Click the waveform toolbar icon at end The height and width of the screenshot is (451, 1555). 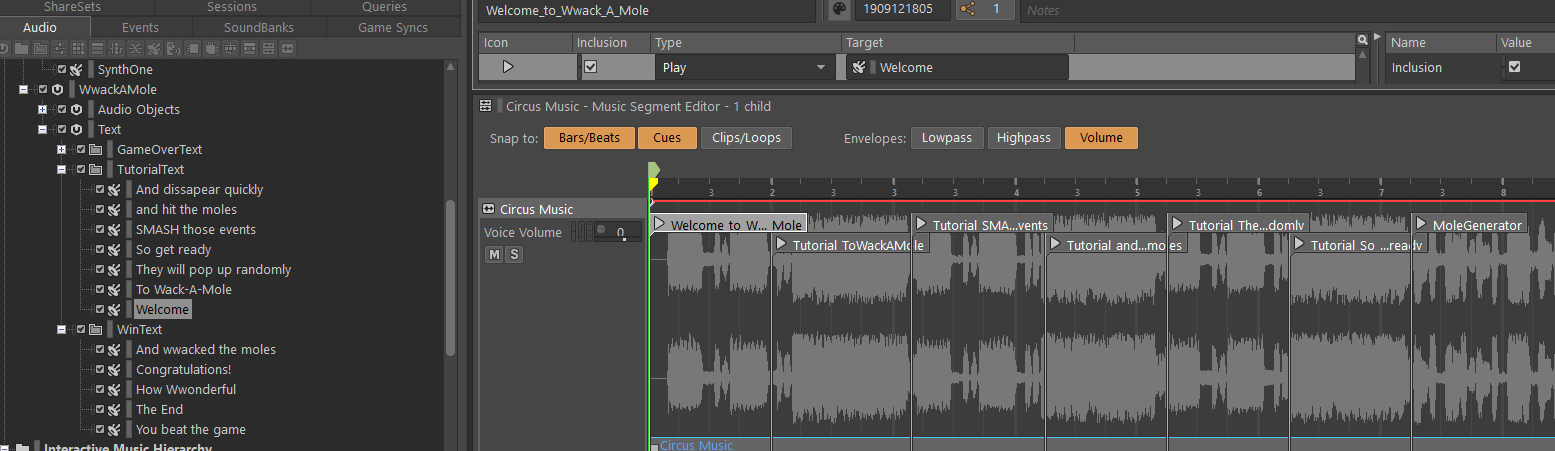tap(288, 48)
